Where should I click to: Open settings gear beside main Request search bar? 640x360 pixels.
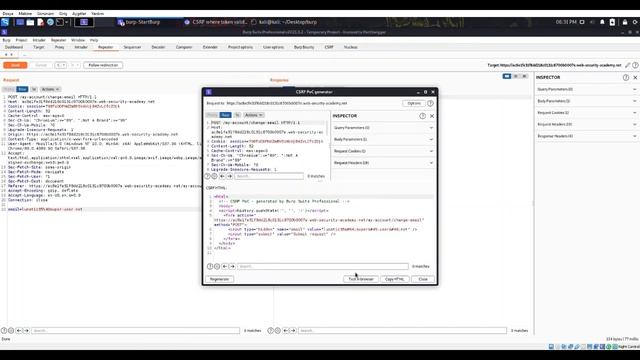(x=11, y=331)
